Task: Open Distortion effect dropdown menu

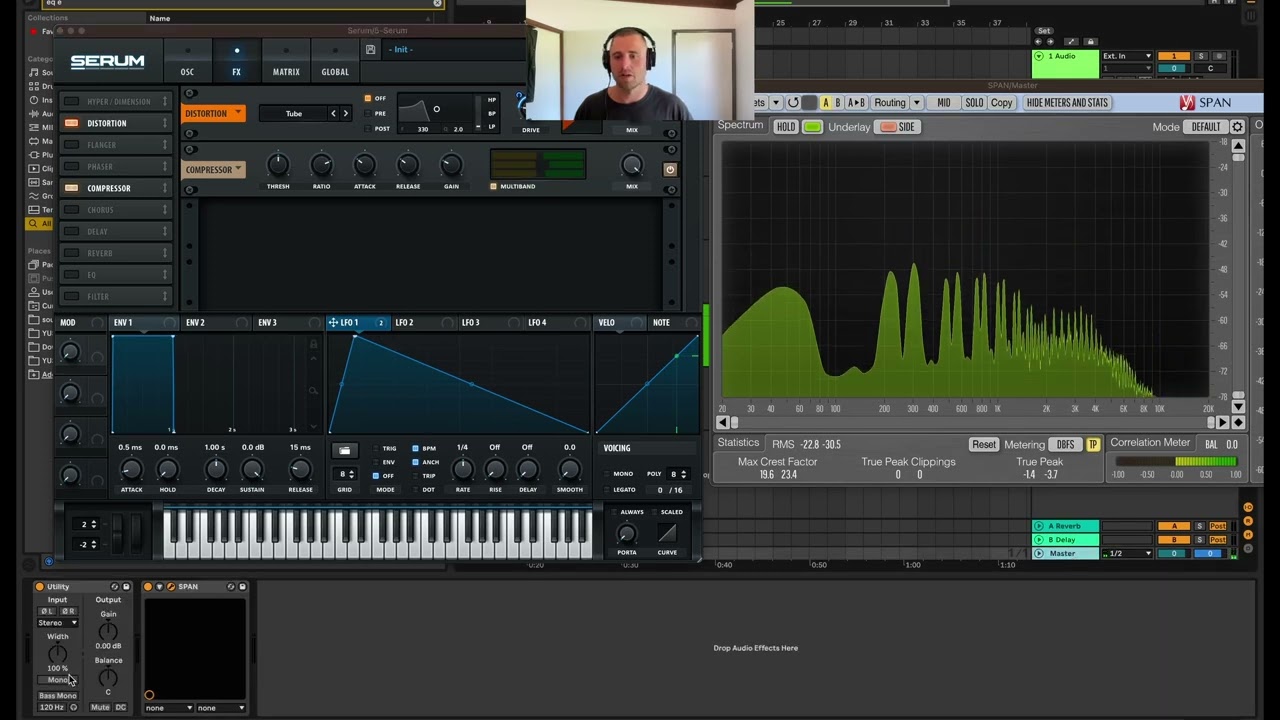Action: (x=238, y=113)
